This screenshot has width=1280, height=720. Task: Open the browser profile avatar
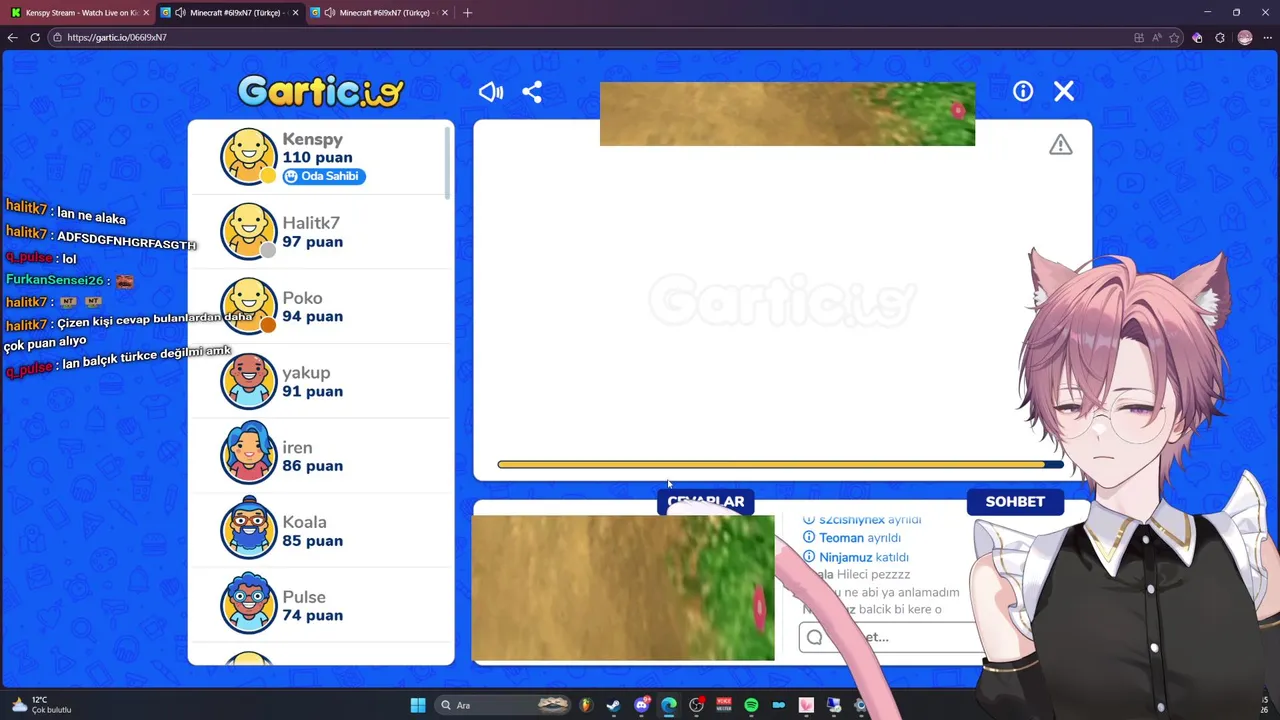(1245, 37)
